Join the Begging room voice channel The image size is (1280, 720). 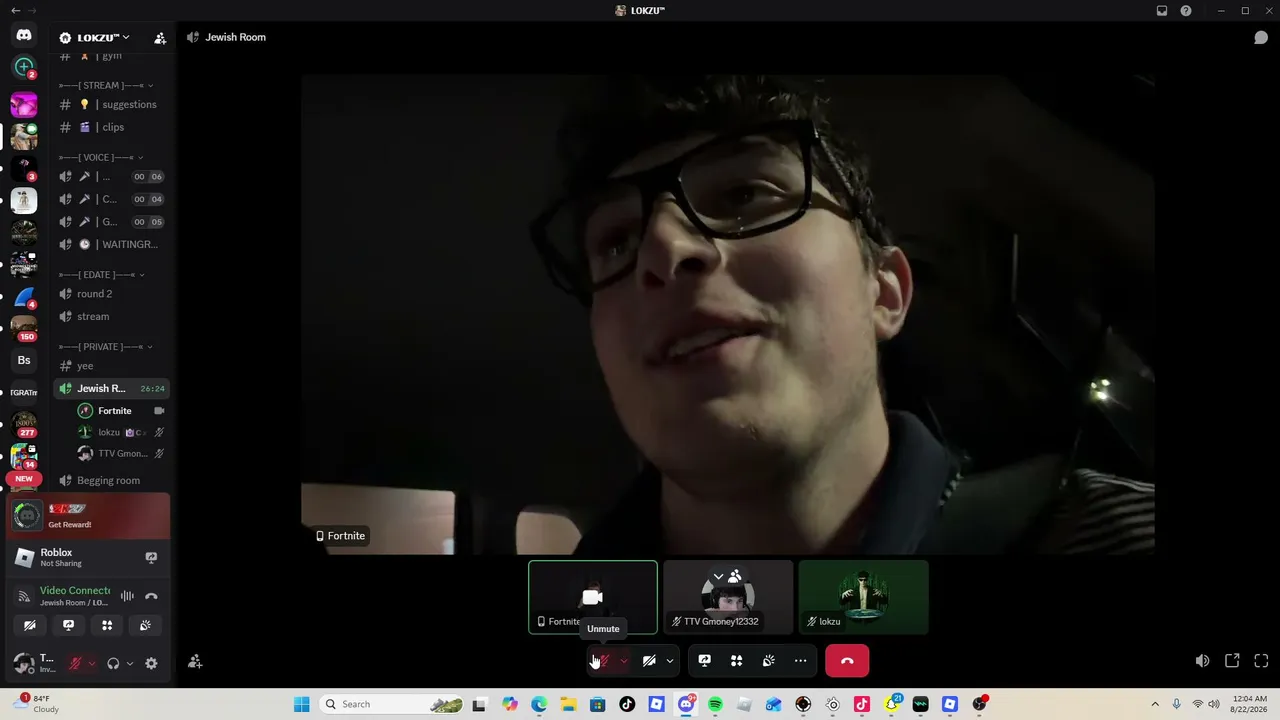[x=110, y=481]
